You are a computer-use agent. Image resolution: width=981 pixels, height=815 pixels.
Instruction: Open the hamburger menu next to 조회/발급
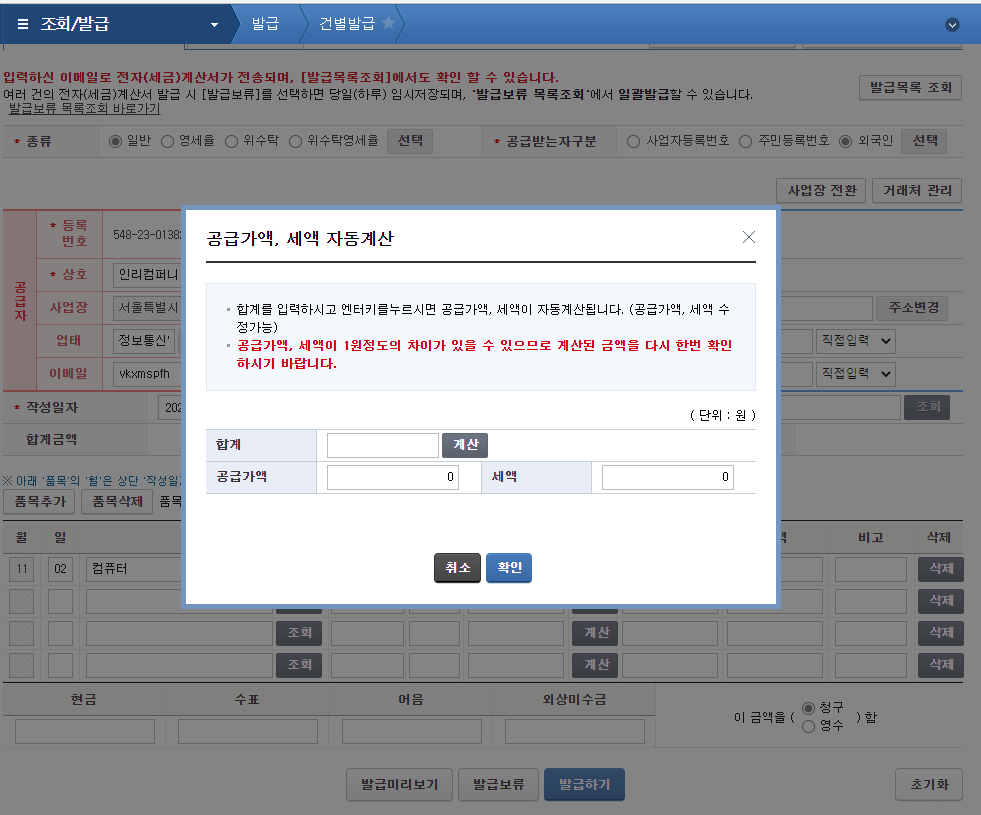(x=21, y=23)
